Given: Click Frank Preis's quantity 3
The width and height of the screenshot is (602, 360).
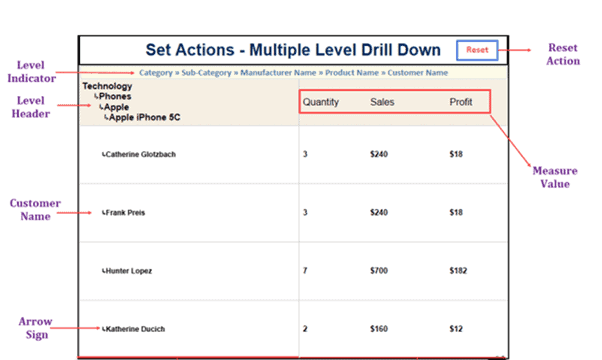Looking at the screenshot, I should pyautogui.click(x=305, y=213).
